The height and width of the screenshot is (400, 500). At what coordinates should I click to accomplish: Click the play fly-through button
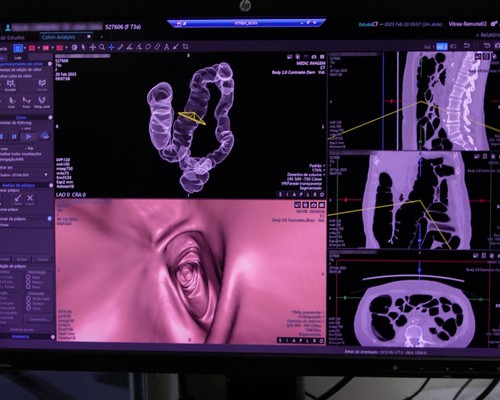point(29,136)
